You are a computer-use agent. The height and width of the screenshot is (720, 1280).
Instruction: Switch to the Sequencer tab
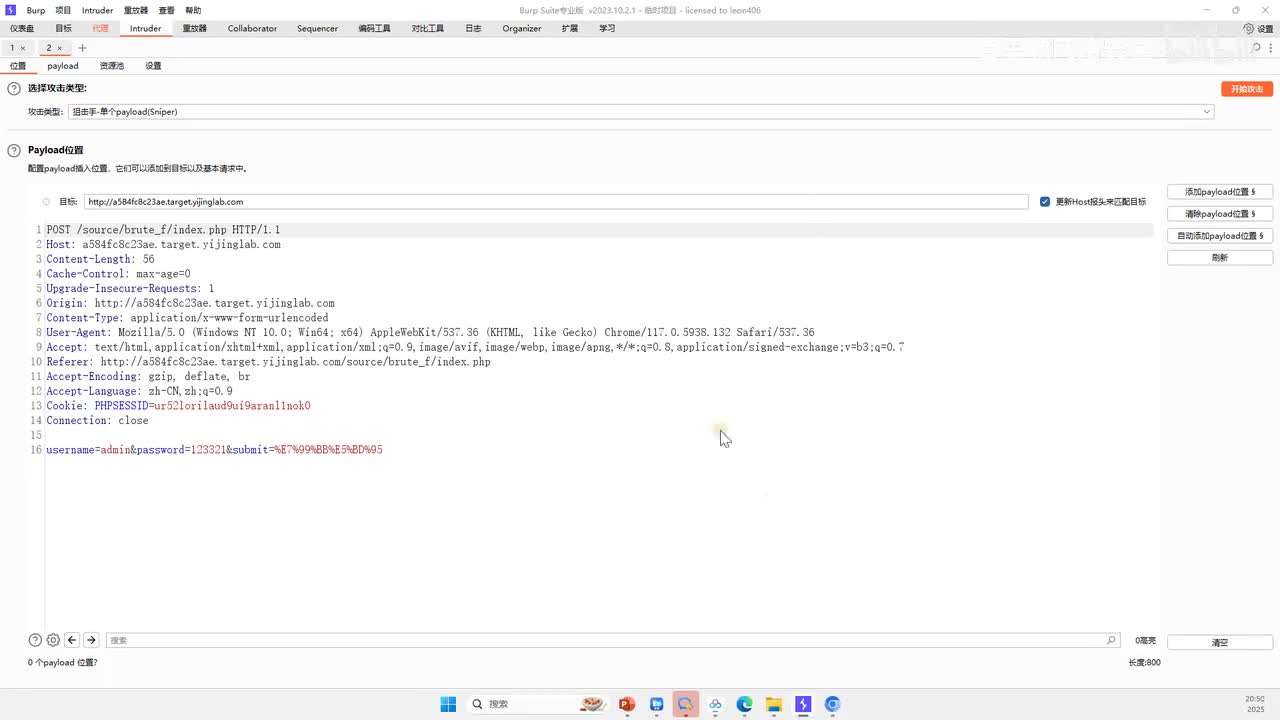coord(317,29)
